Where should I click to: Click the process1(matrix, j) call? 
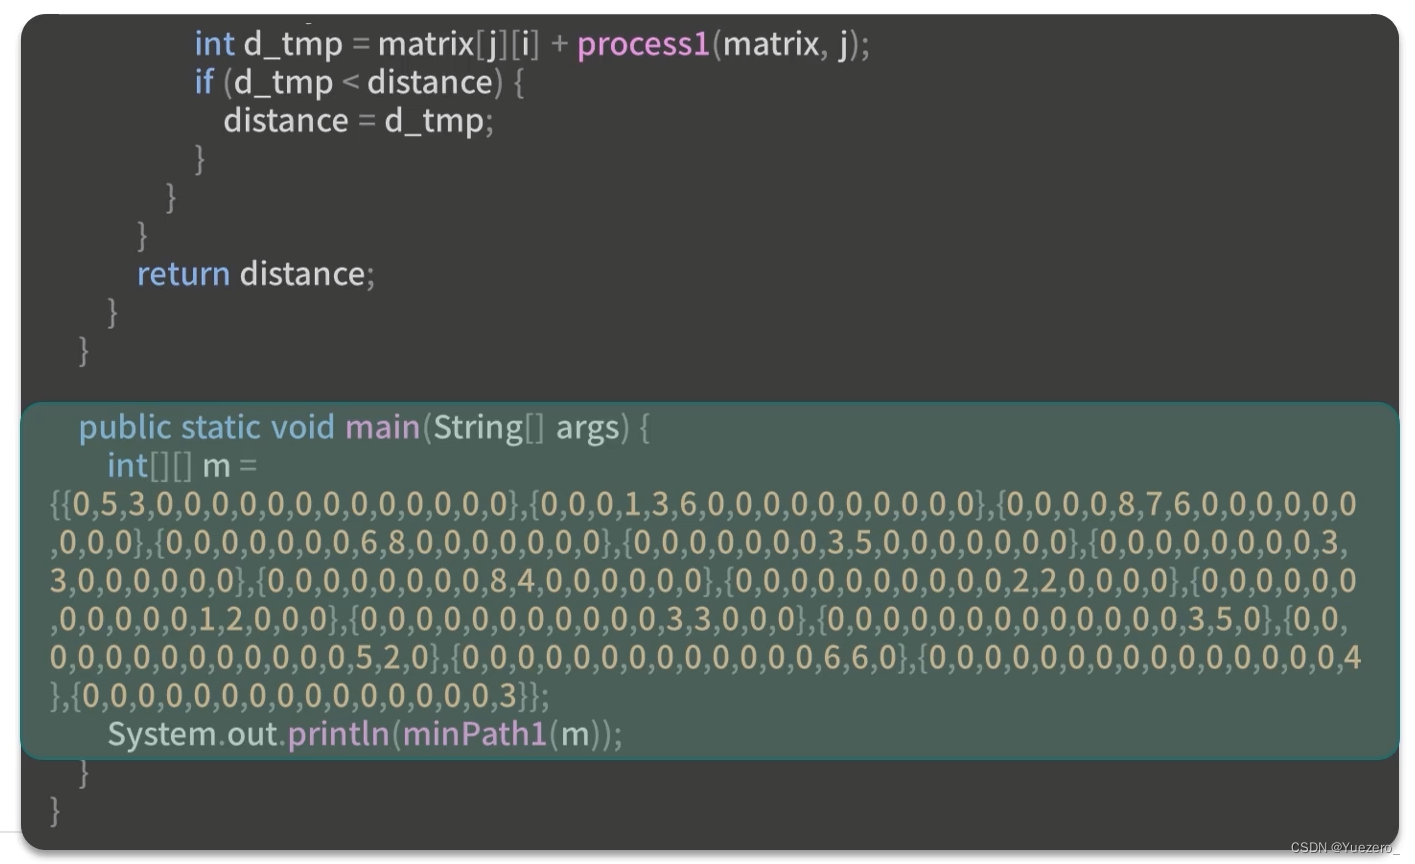[719, 43]
